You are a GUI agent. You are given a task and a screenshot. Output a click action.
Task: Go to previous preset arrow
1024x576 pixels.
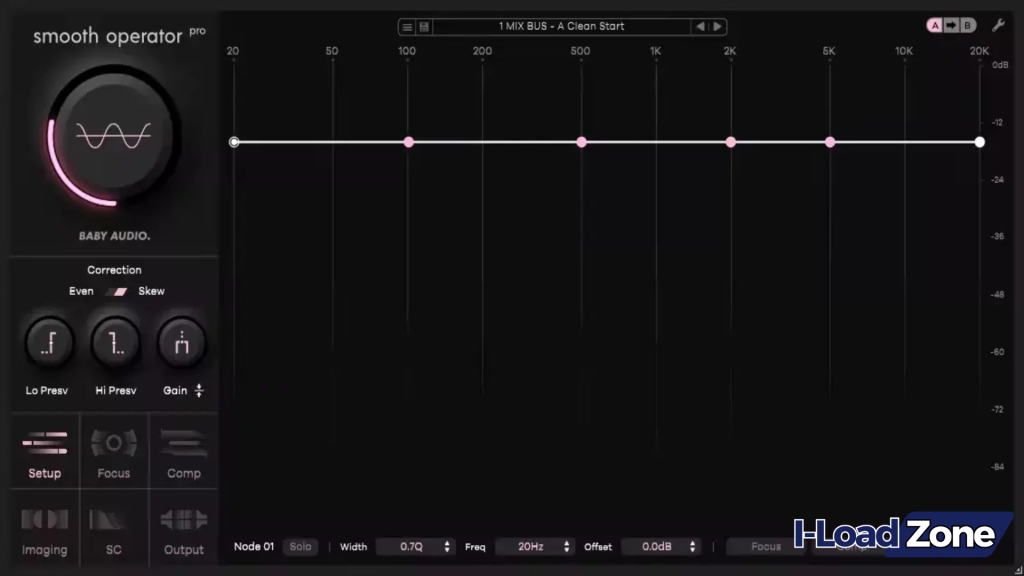(x=700, y=27)
